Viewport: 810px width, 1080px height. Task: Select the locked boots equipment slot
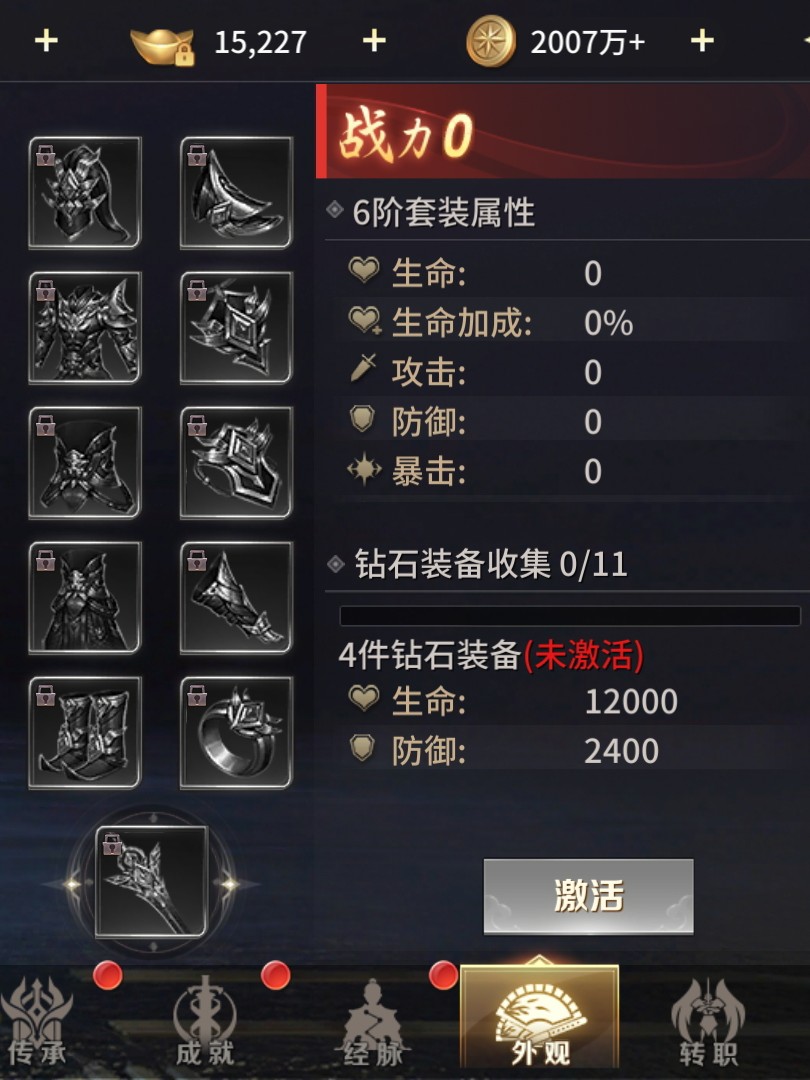coord(85,732)
